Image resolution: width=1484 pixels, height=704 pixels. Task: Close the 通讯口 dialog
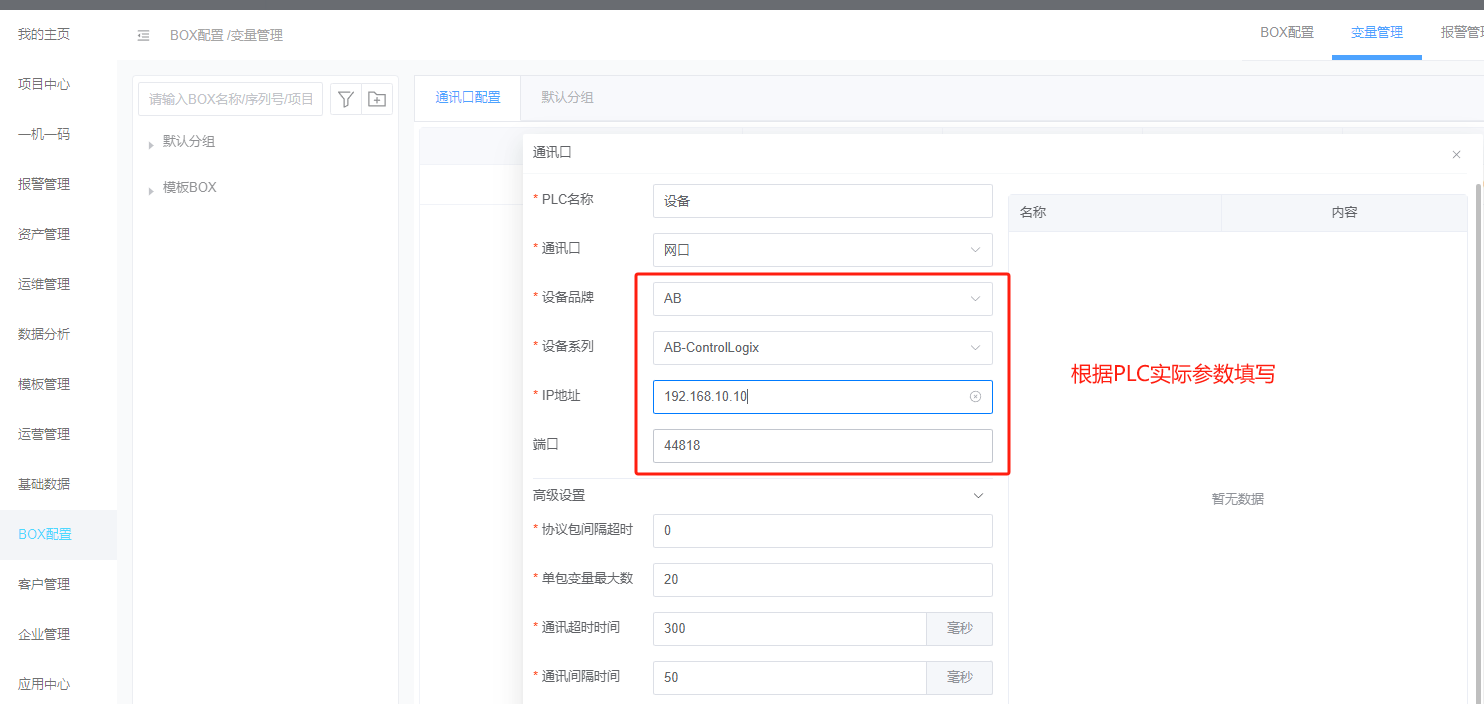1456,154
